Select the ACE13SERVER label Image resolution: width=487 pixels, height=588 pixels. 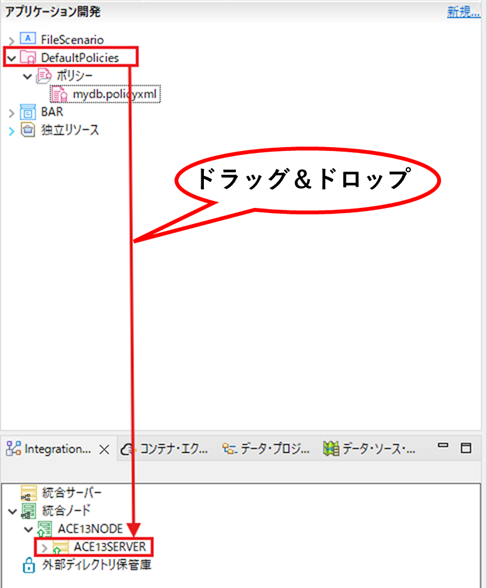pos(109,547)
